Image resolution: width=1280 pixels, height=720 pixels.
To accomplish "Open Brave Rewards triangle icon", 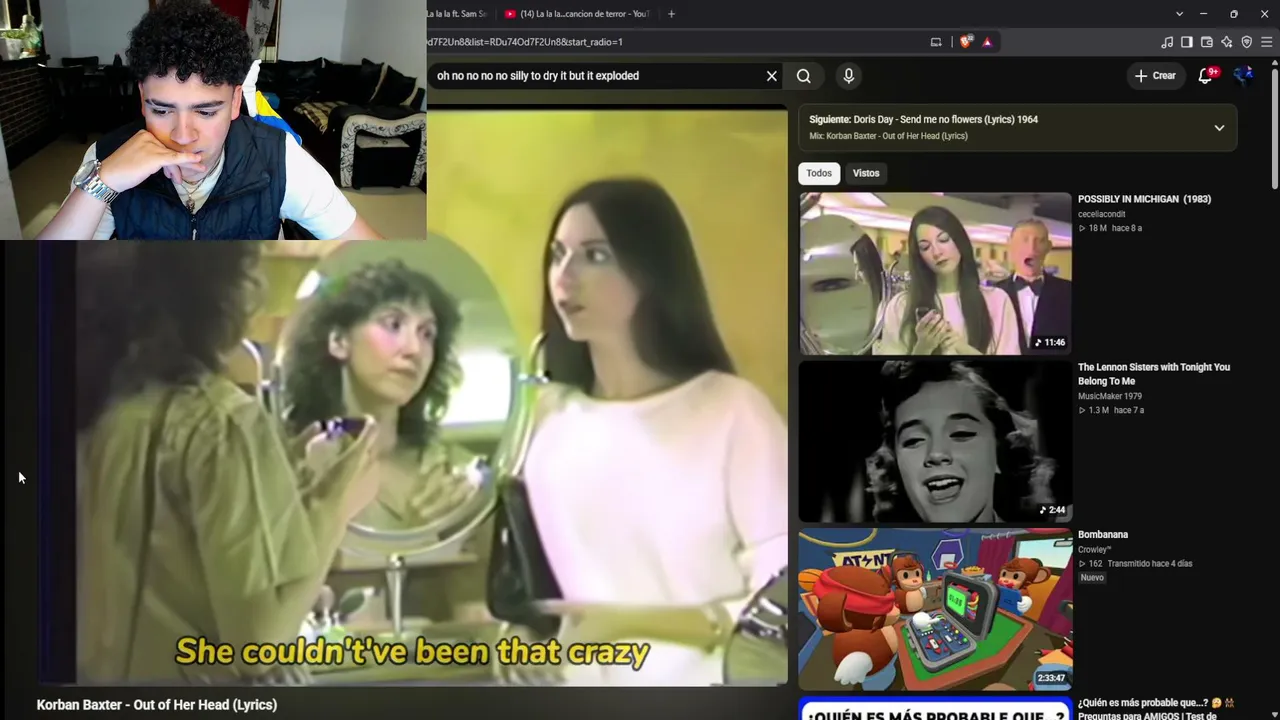I will 987,42.
